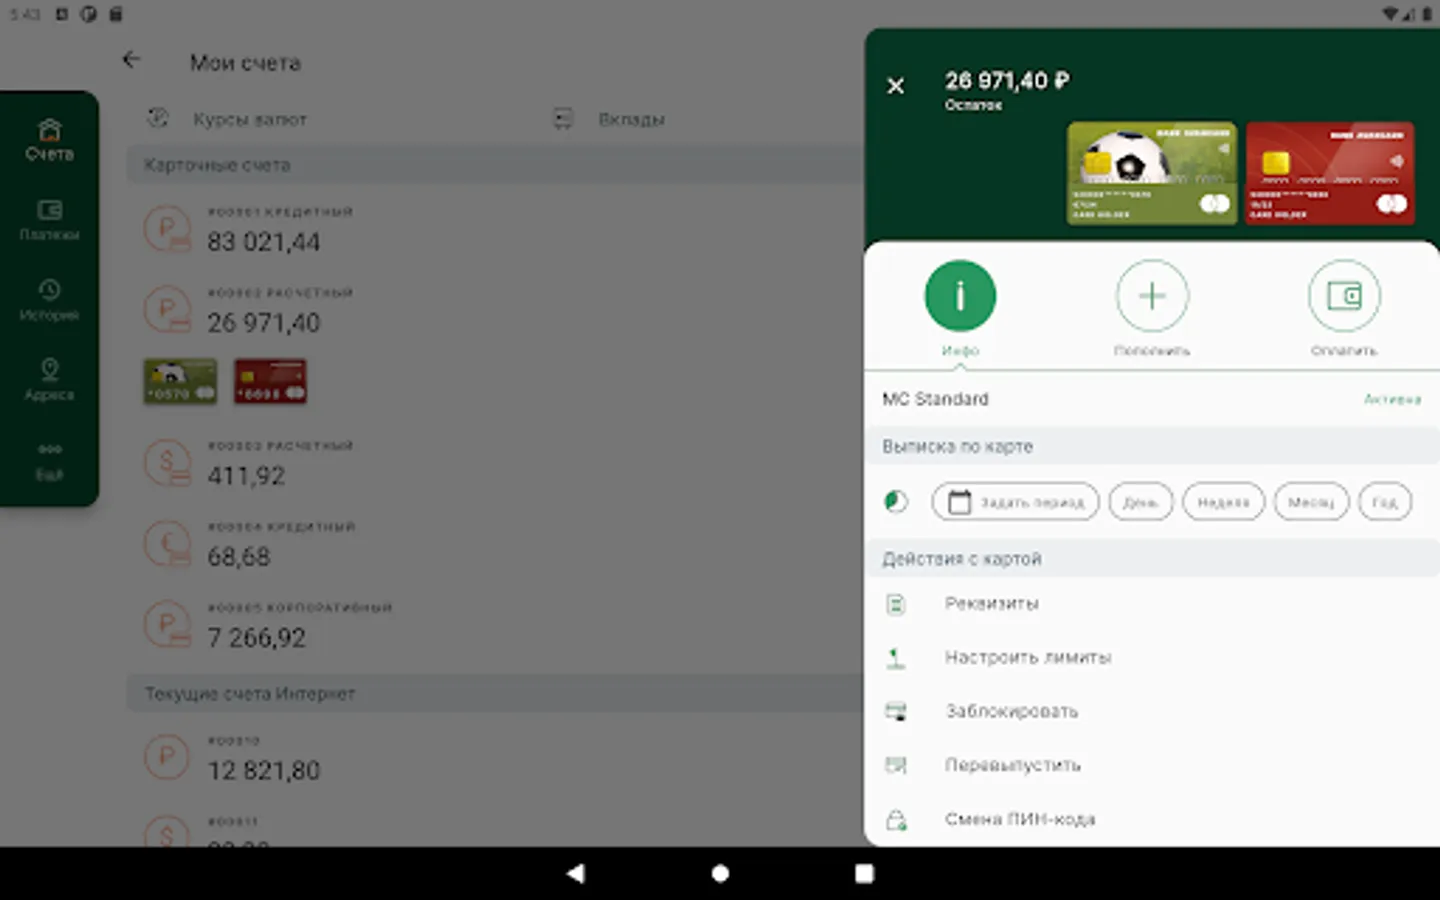Image resolution: width=1440 pixels, height=900 pixels.
Task: Open Реквизиты card action
Action: click(1152, 604)
